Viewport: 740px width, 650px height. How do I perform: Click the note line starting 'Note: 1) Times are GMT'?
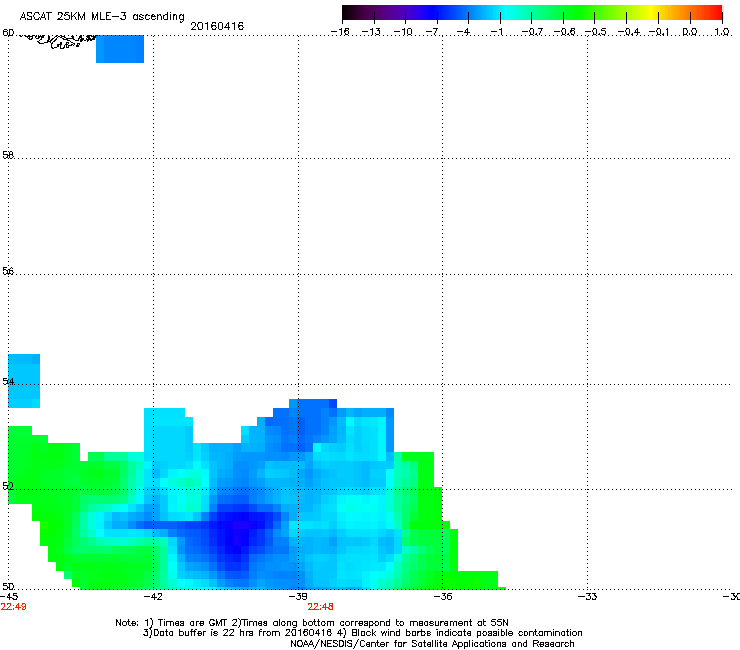coord(312,623)
